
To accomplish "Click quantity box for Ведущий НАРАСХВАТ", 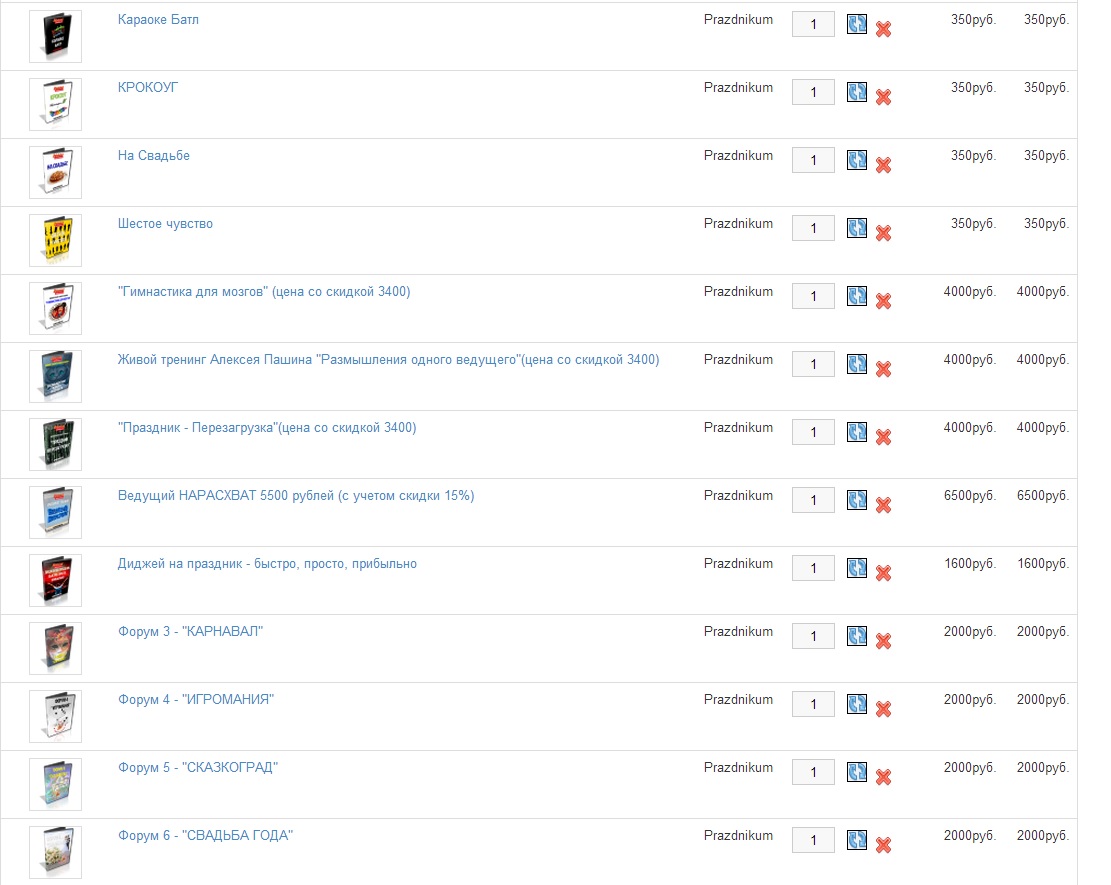I will [813, 500].
